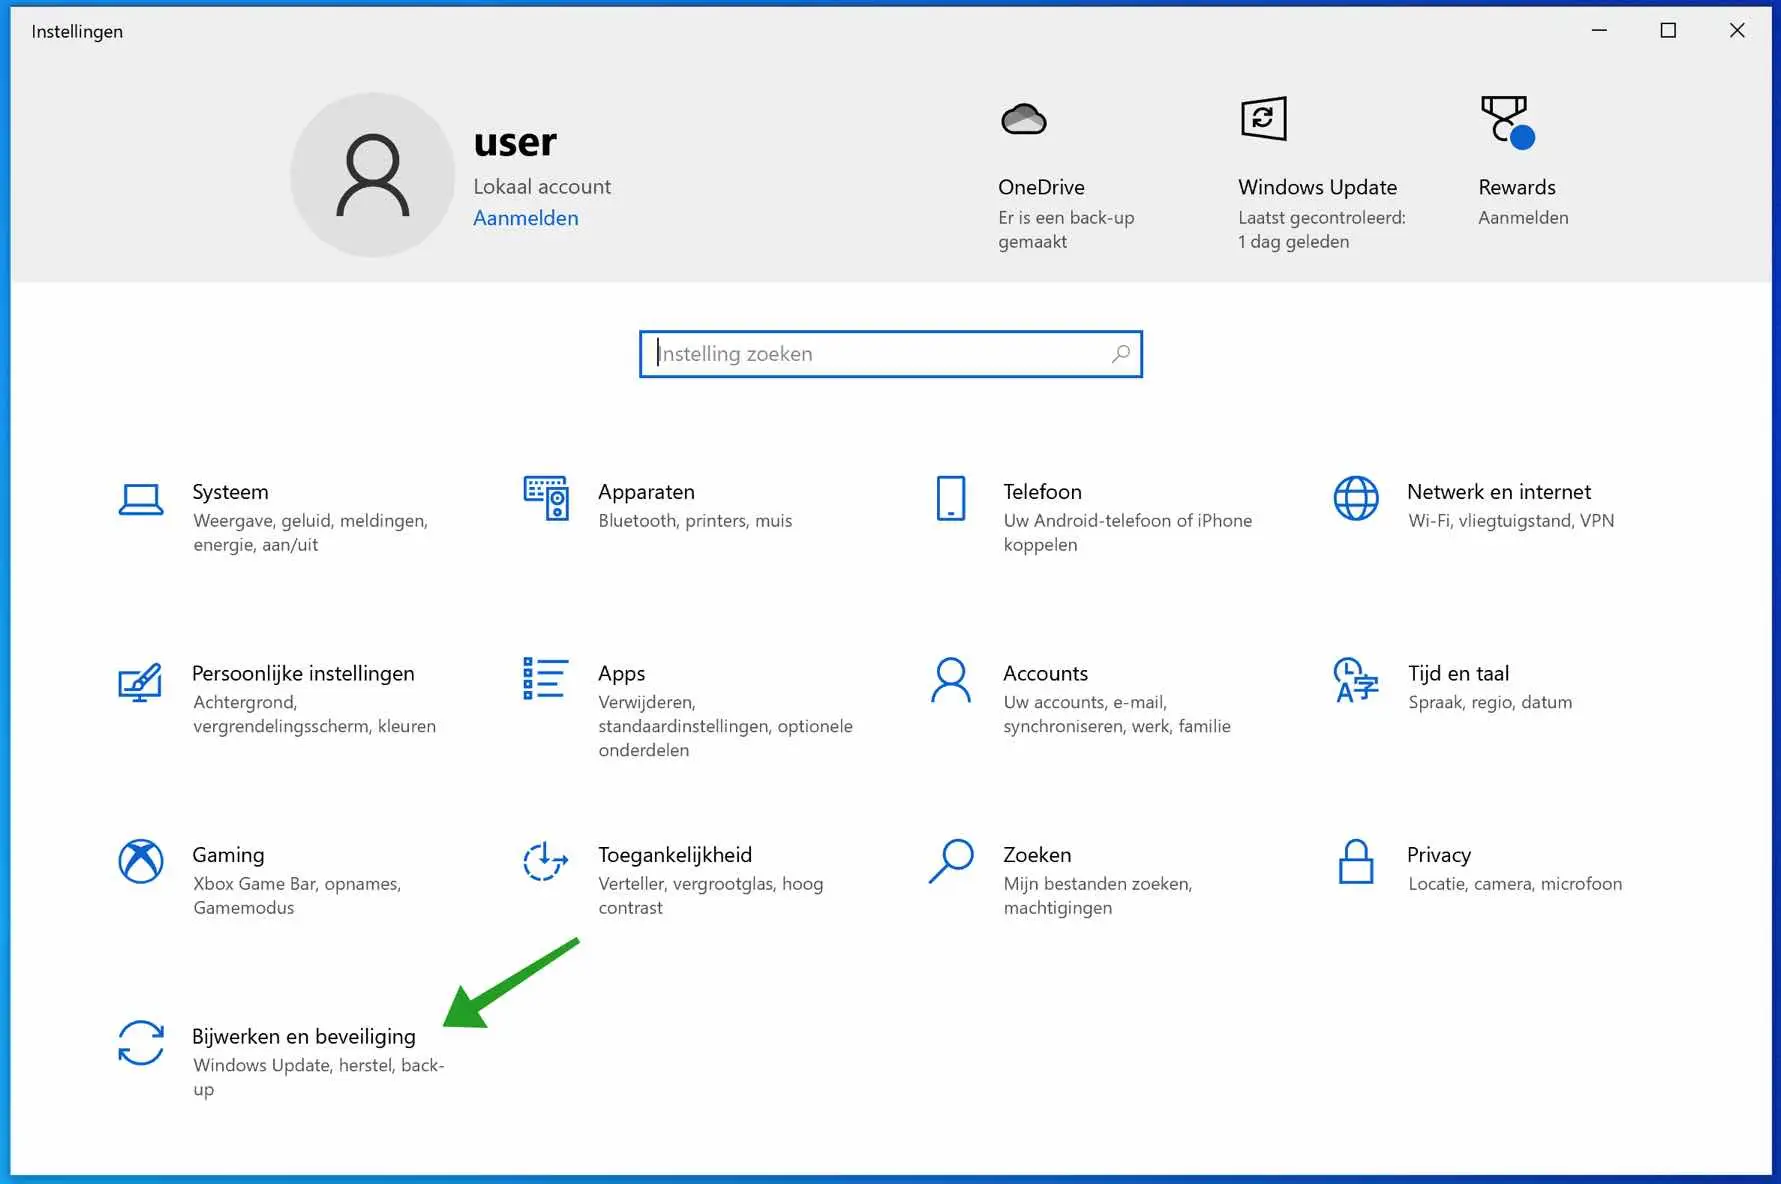This screenshot has height=1184, width=1781.
Task: Open the Bijwerken en beveiliging refresh icon
Action: (141, 1043)
